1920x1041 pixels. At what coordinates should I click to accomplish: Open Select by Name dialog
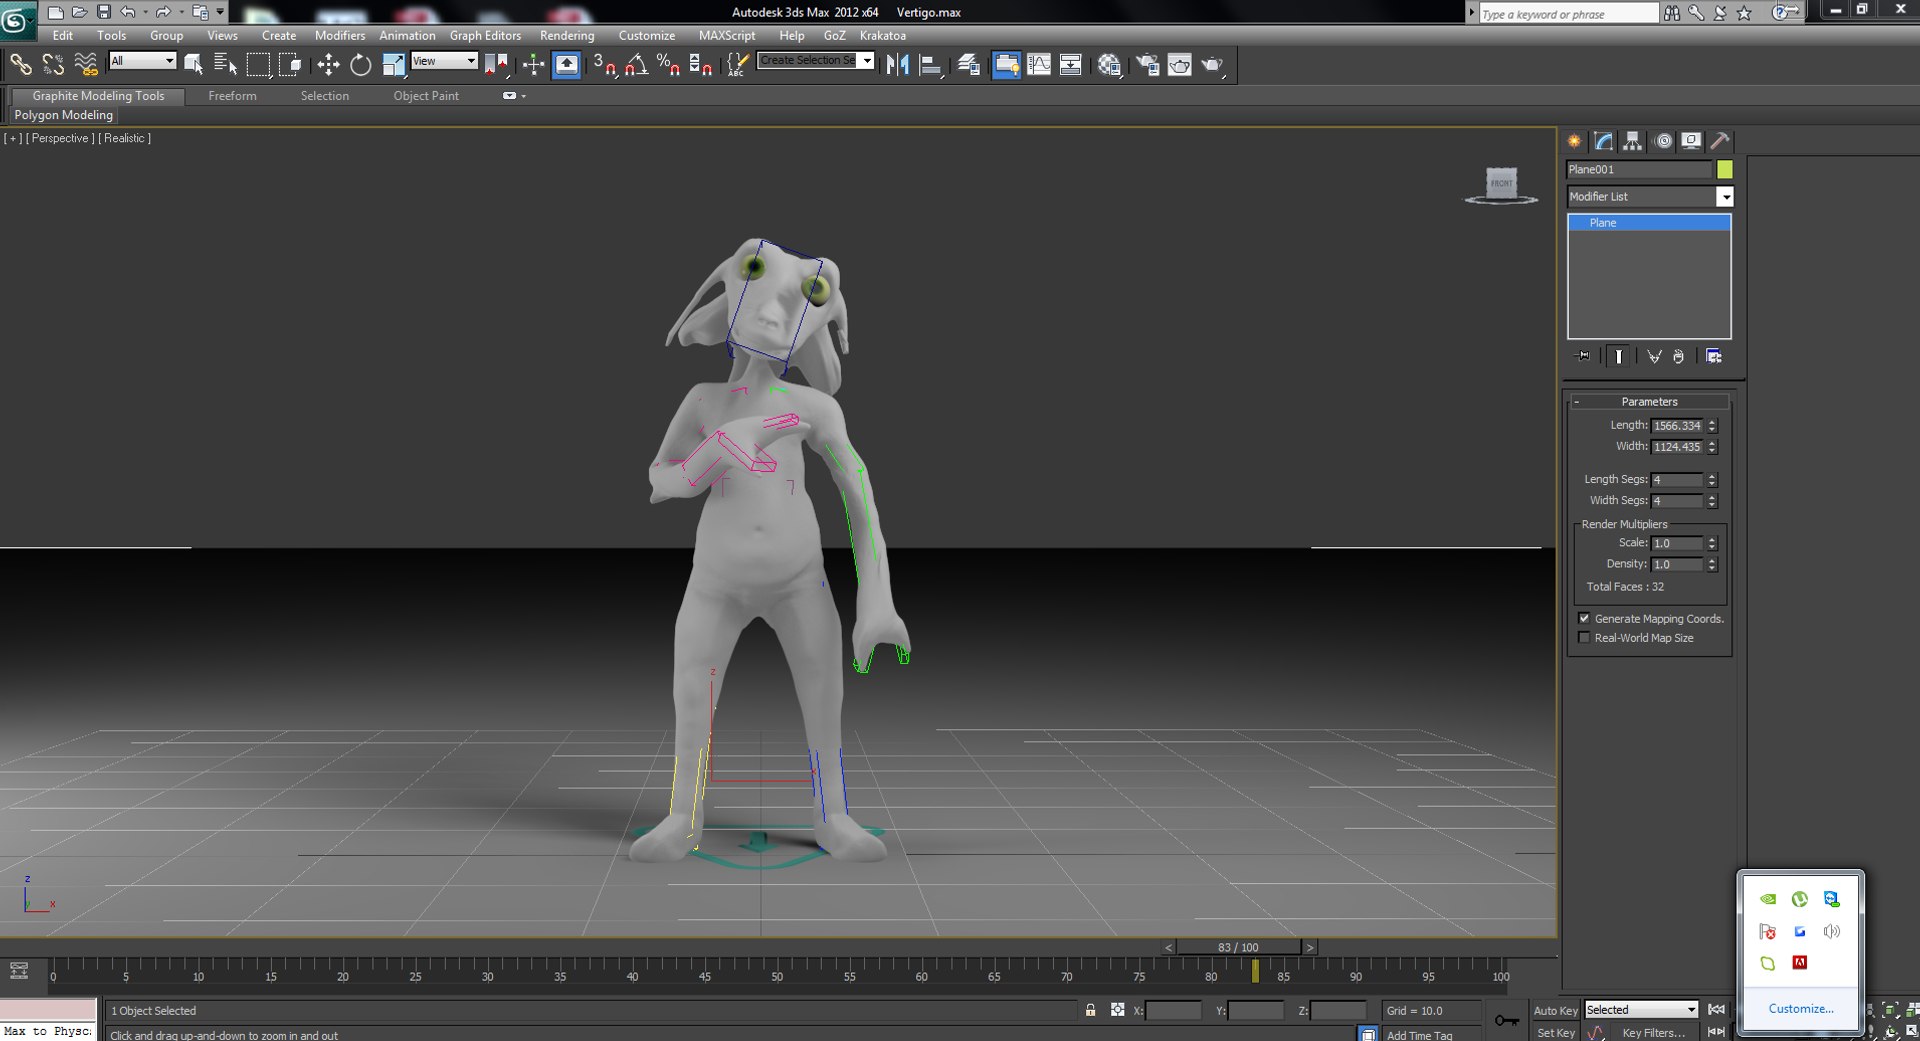point(226,65)
